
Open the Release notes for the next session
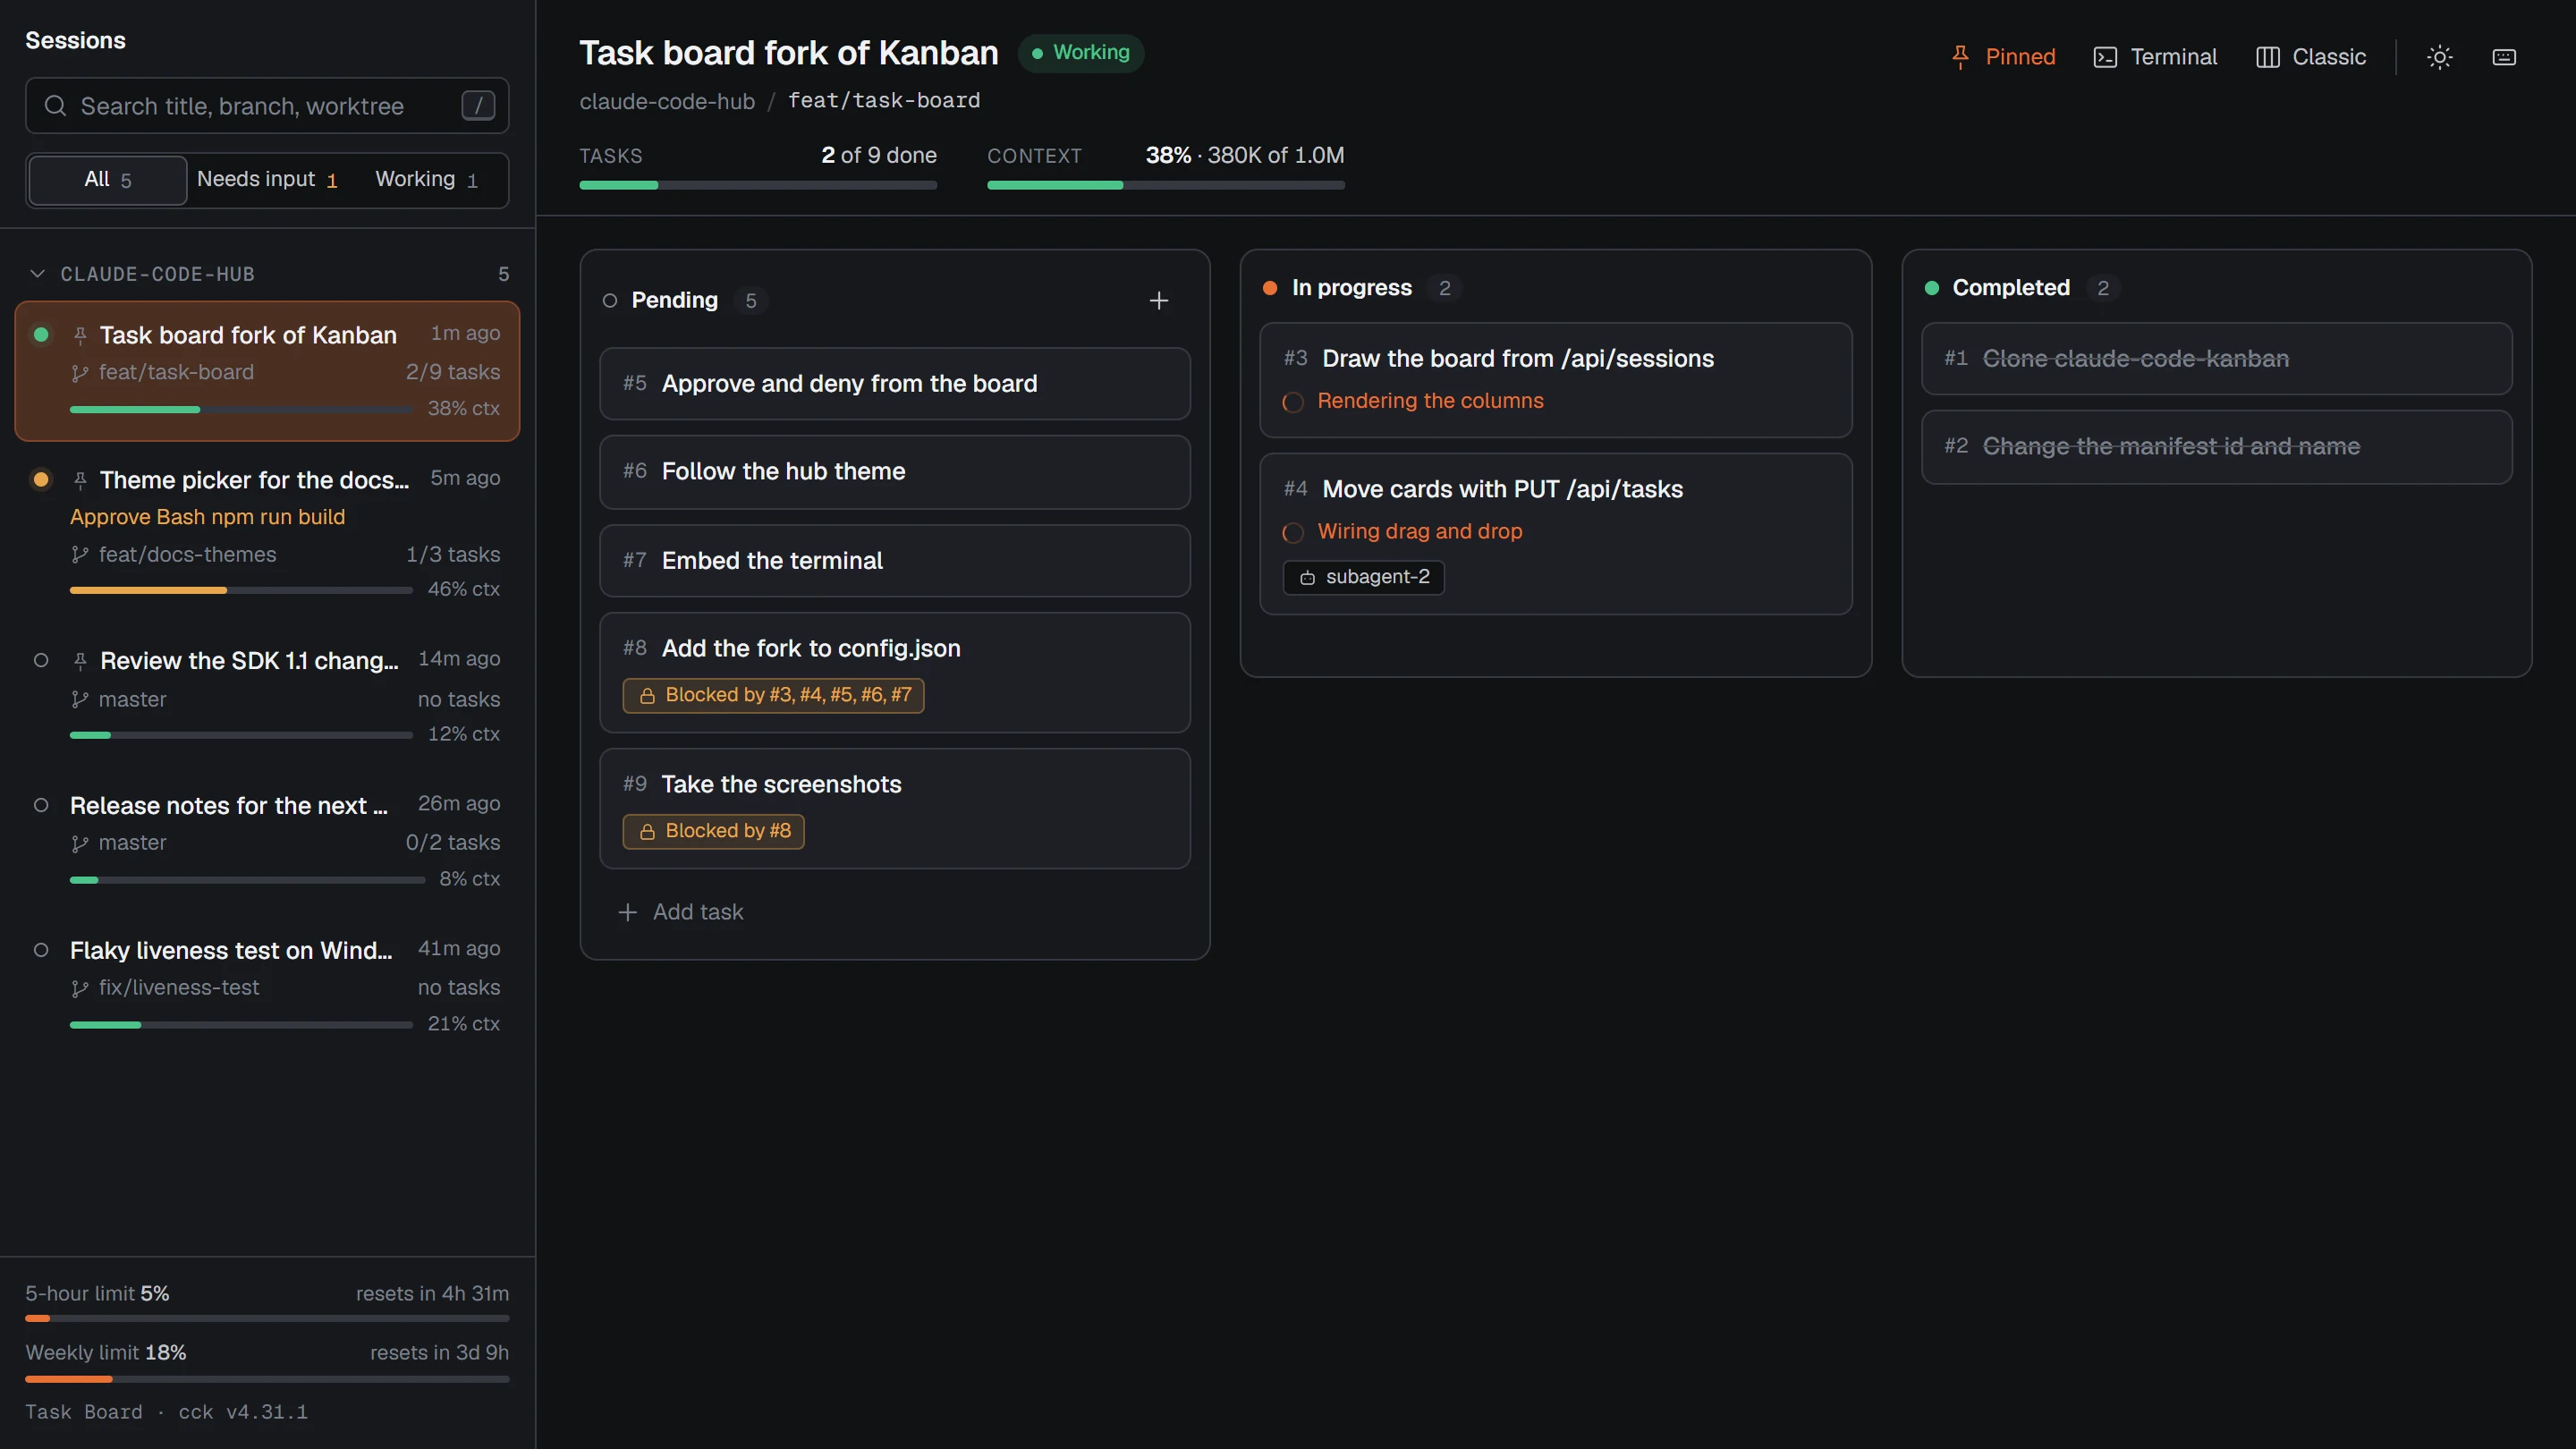267,841
